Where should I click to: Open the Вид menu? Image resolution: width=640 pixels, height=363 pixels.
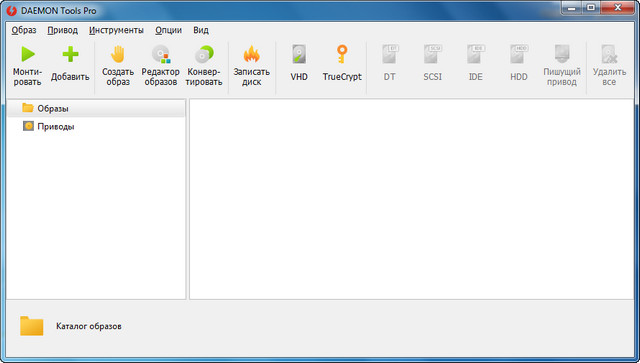coord(201,30)
